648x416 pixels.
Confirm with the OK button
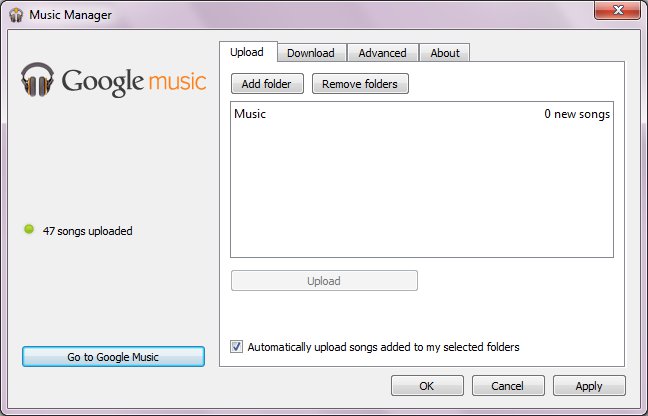point(427,386)
